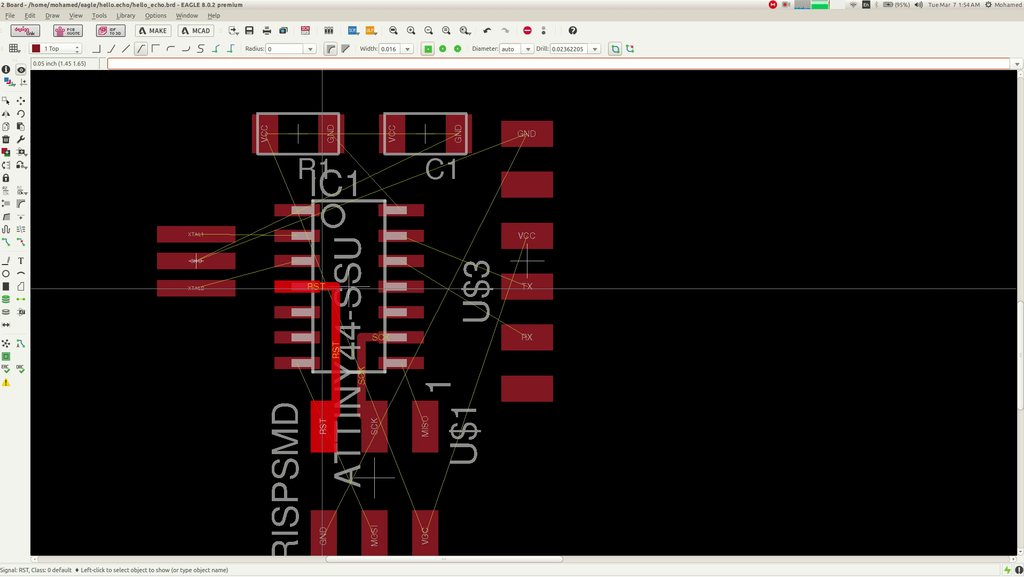
Task: Open the Tools menu
Action: click(x=99, y=15)
